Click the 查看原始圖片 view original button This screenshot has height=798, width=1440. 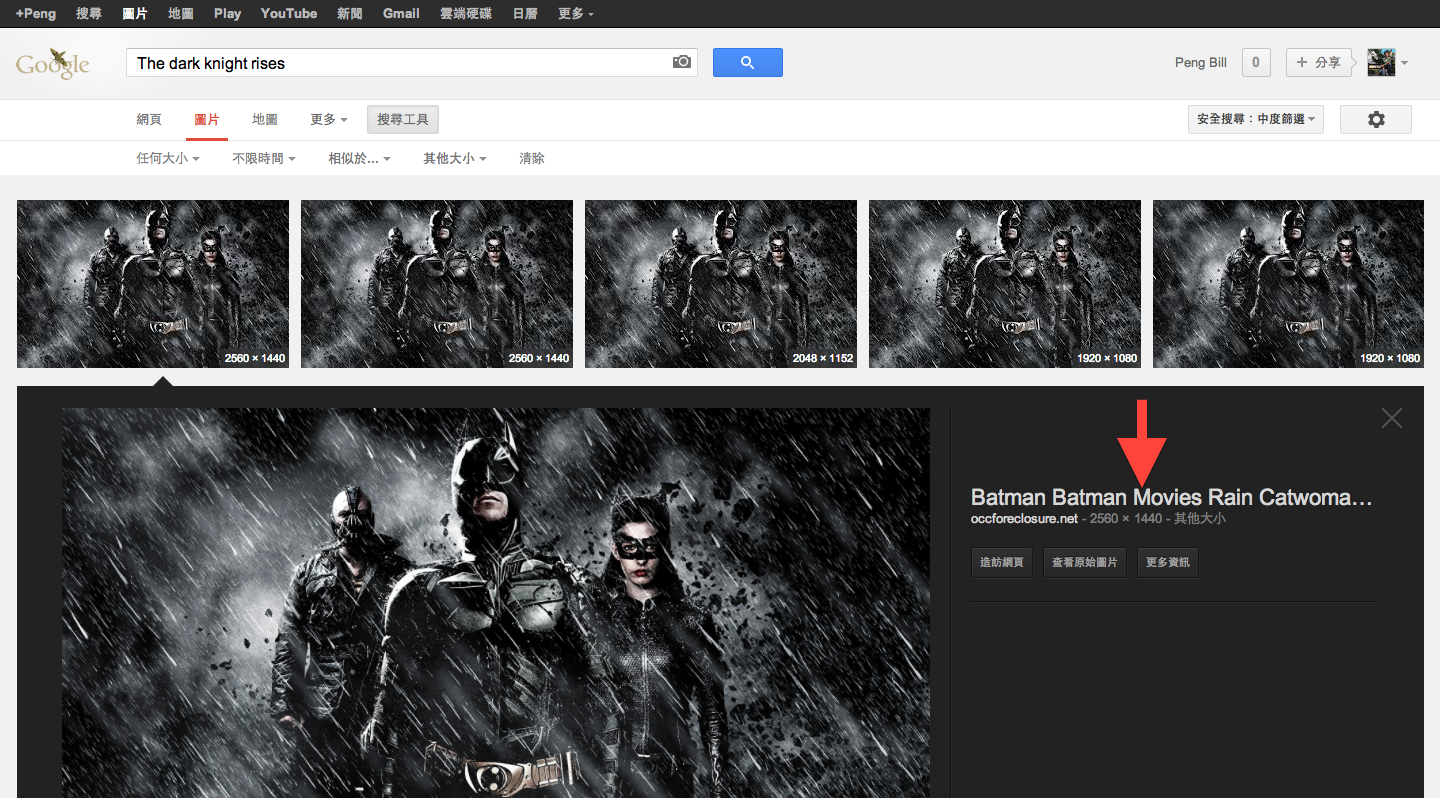point(1085,562)
